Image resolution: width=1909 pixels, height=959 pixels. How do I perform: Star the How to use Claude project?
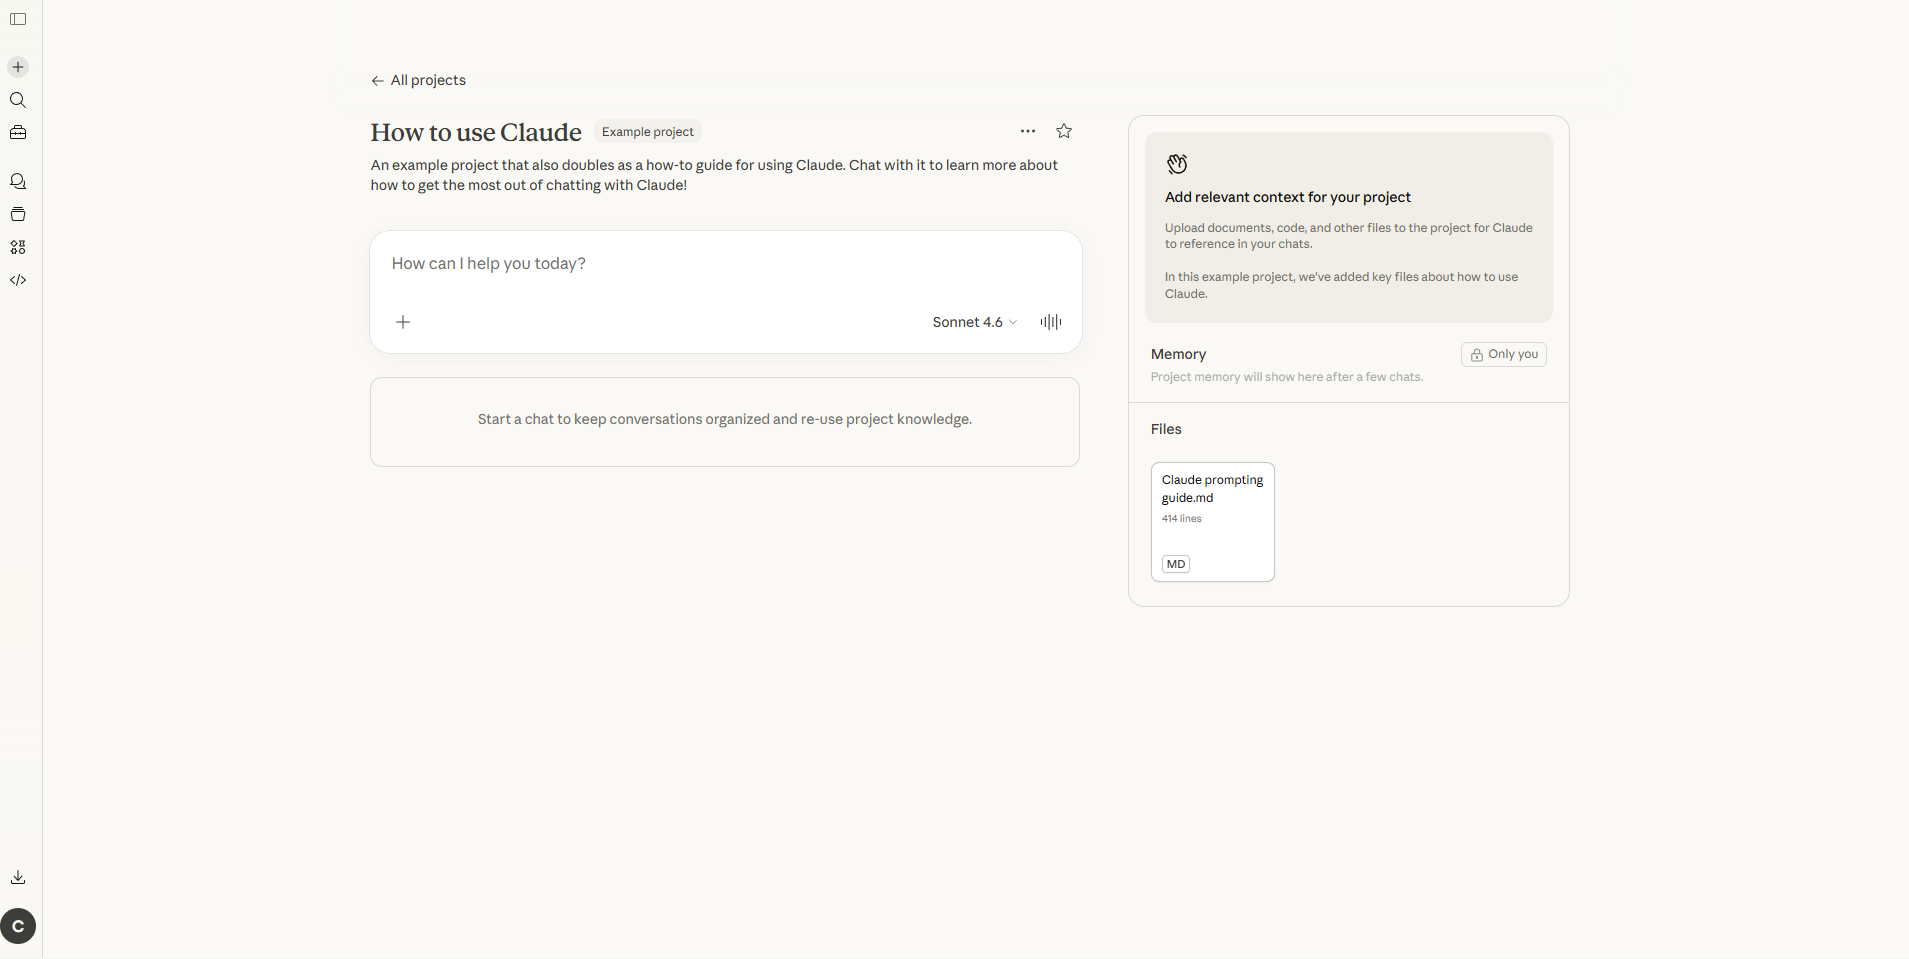point(1064,131)
